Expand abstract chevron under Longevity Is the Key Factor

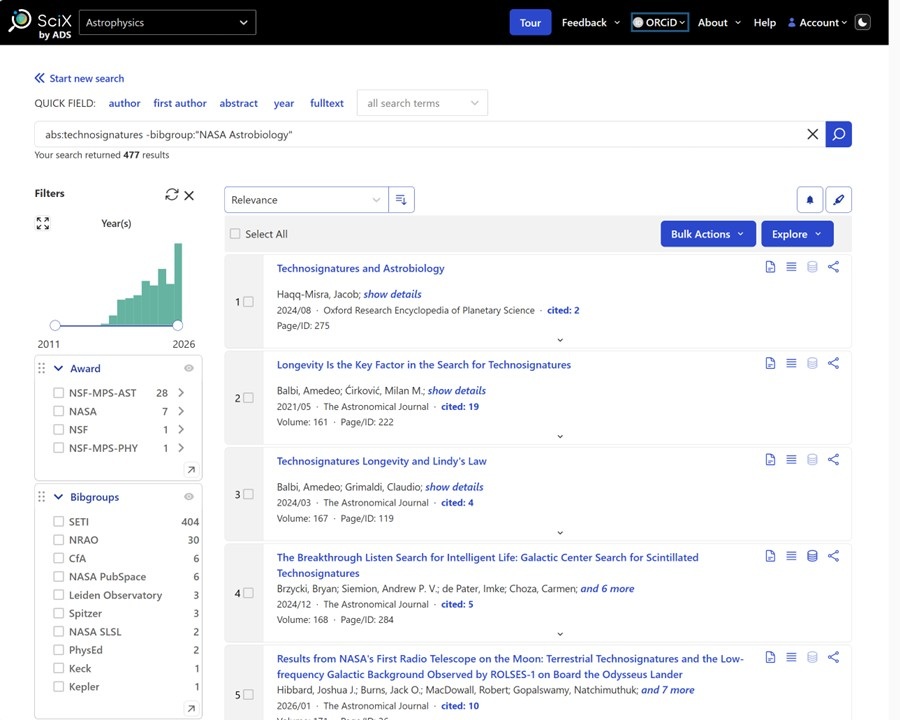[560, 436]
